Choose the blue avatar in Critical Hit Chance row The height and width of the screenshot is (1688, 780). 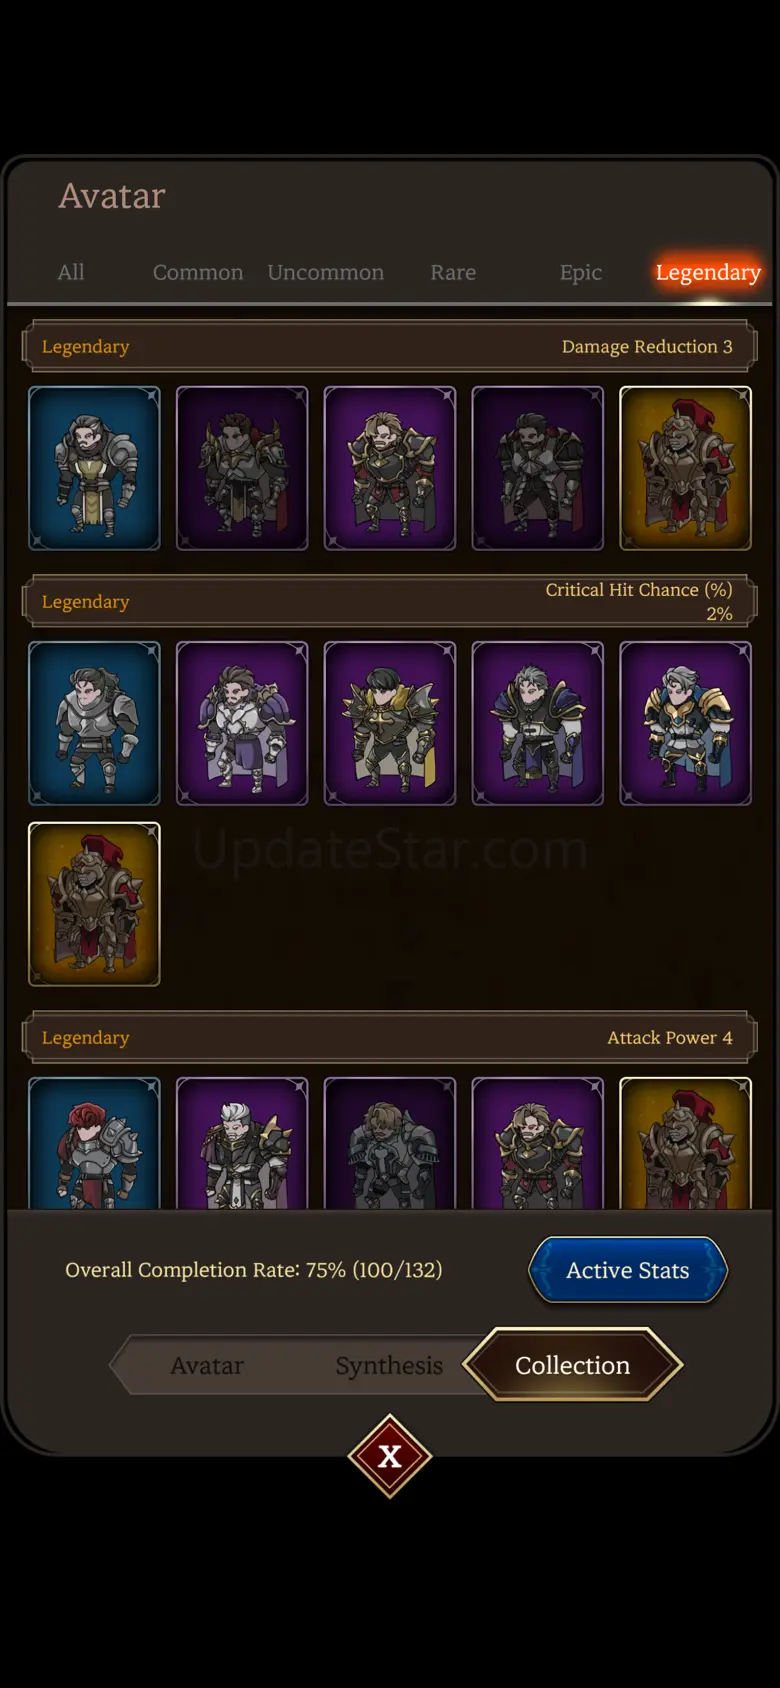point(94,723)
